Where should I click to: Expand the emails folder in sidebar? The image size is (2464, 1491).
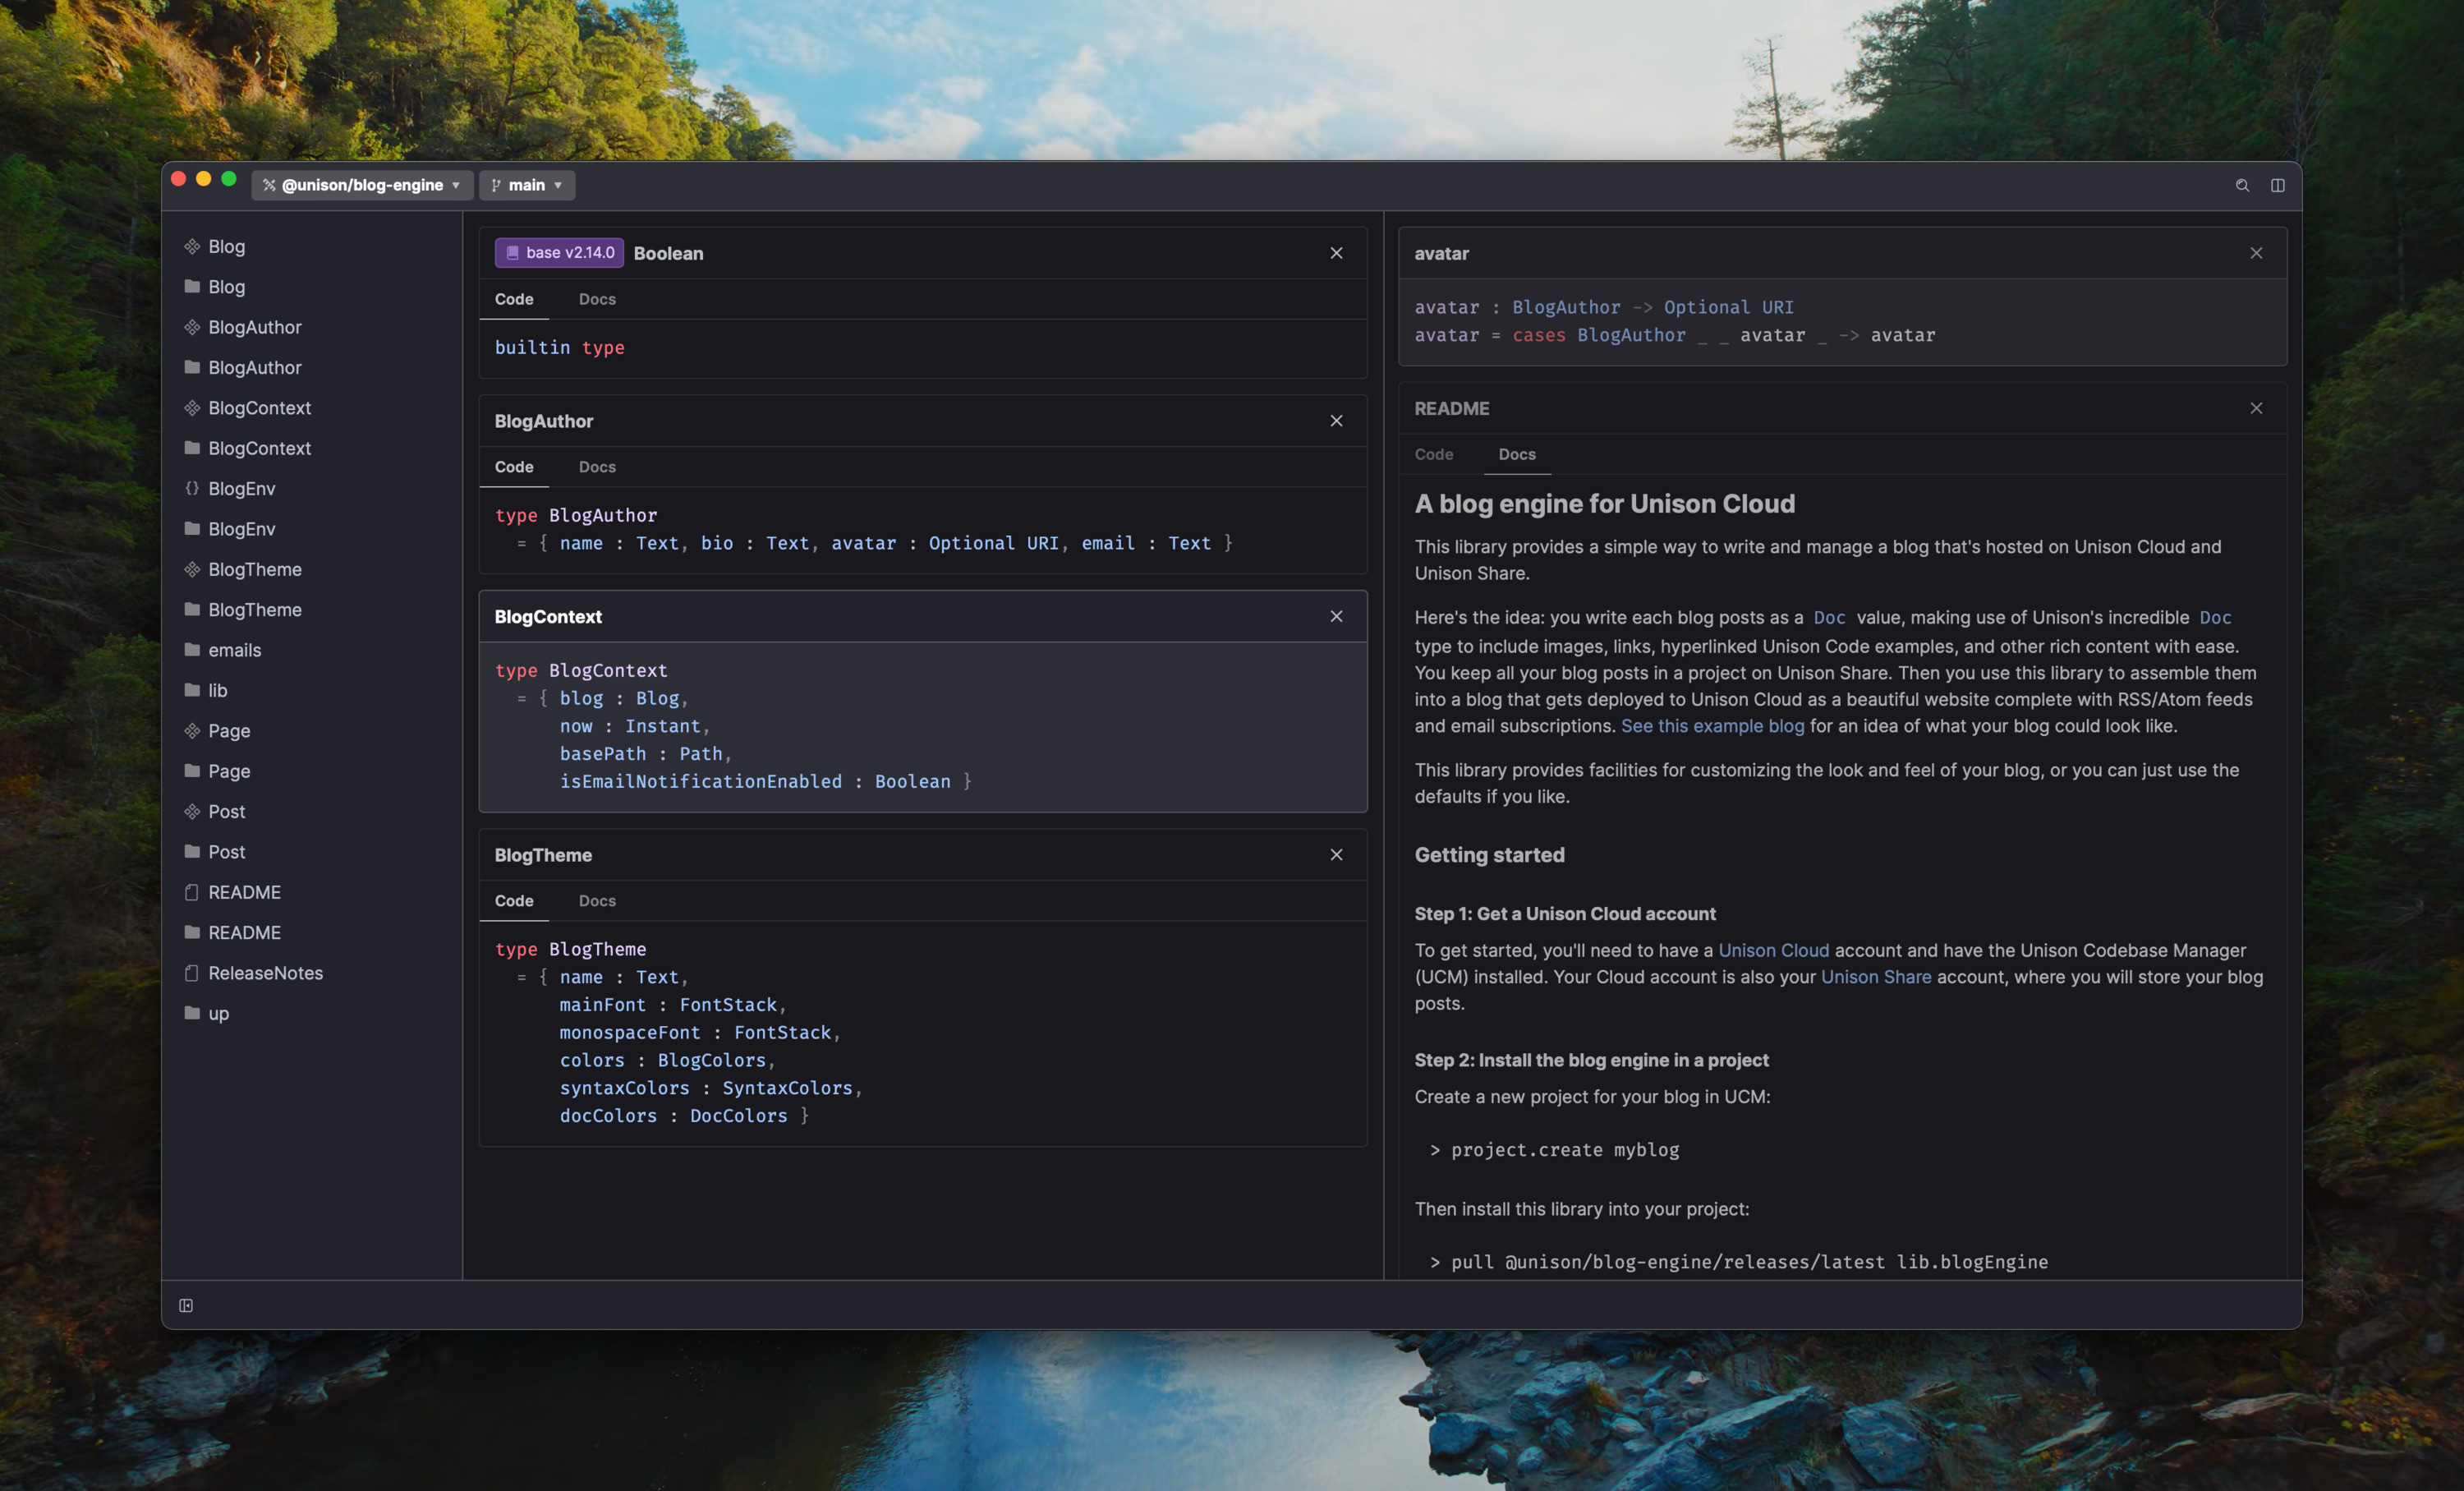tap(234, 650)
